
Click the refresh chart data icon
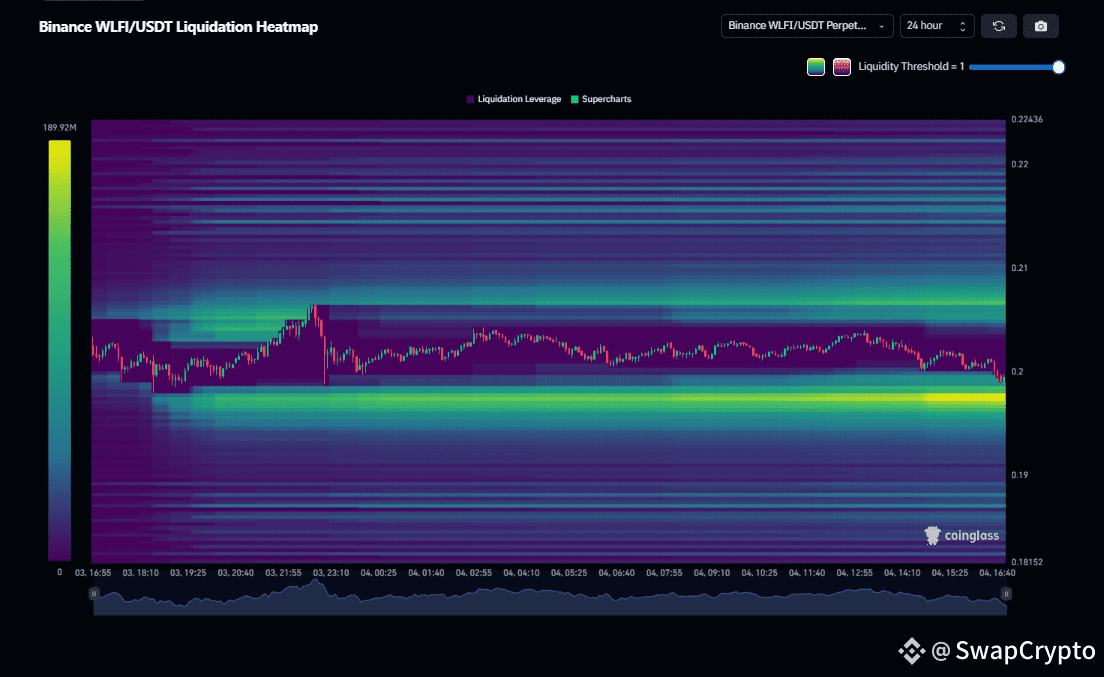pos(998,26)
